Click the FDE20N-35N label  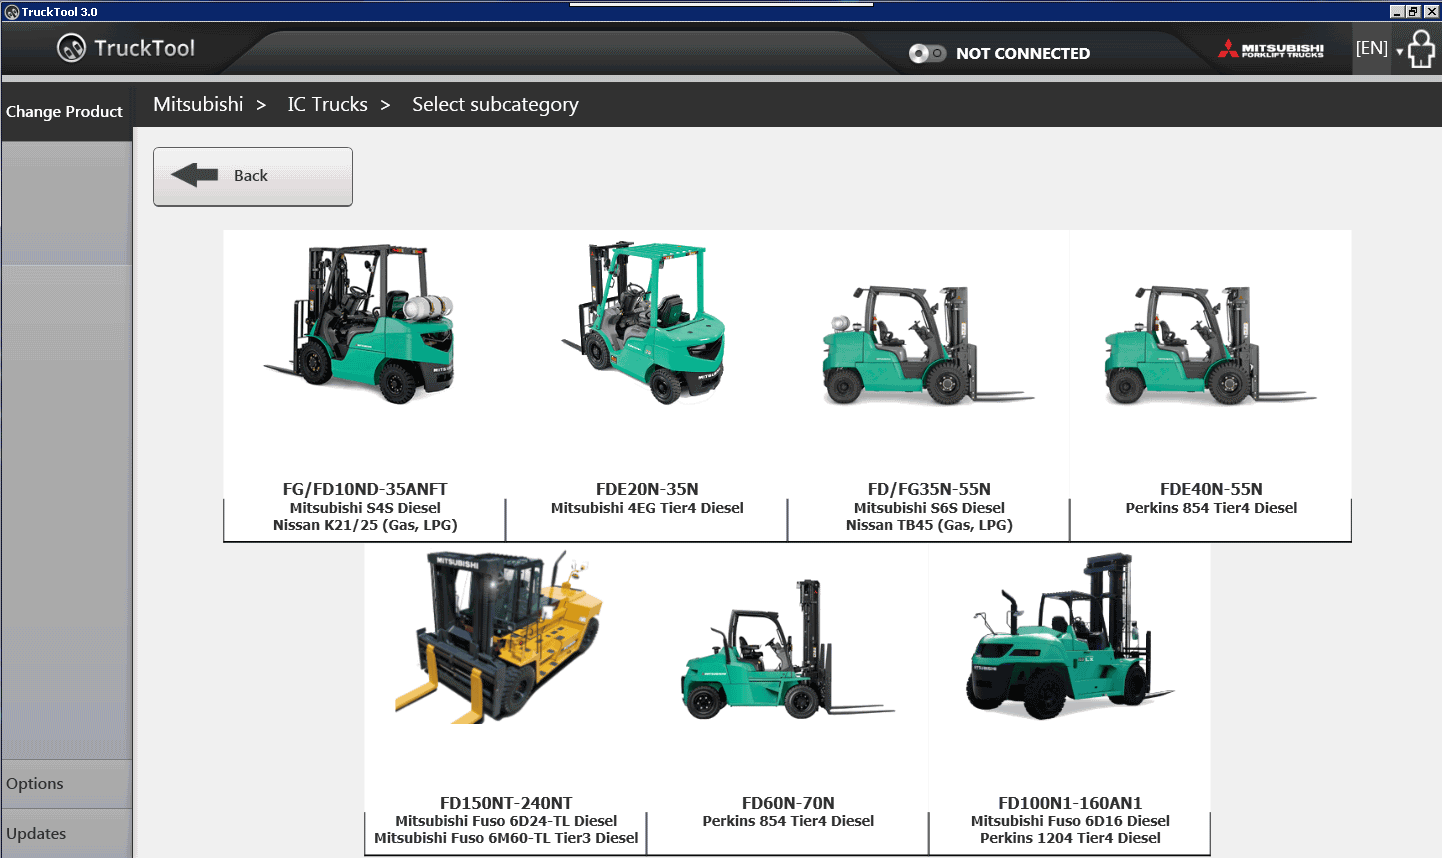click(x=647, y=489)
